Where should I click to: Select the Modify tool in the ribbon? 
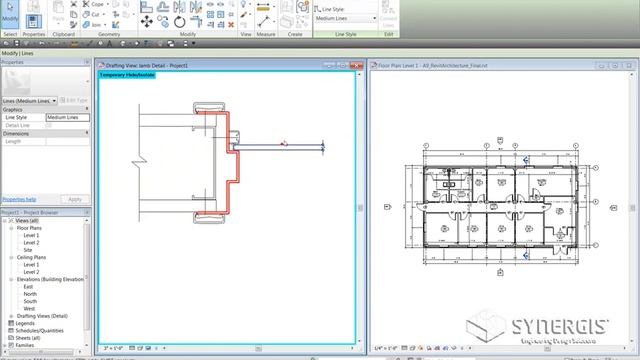coord(10,13)
